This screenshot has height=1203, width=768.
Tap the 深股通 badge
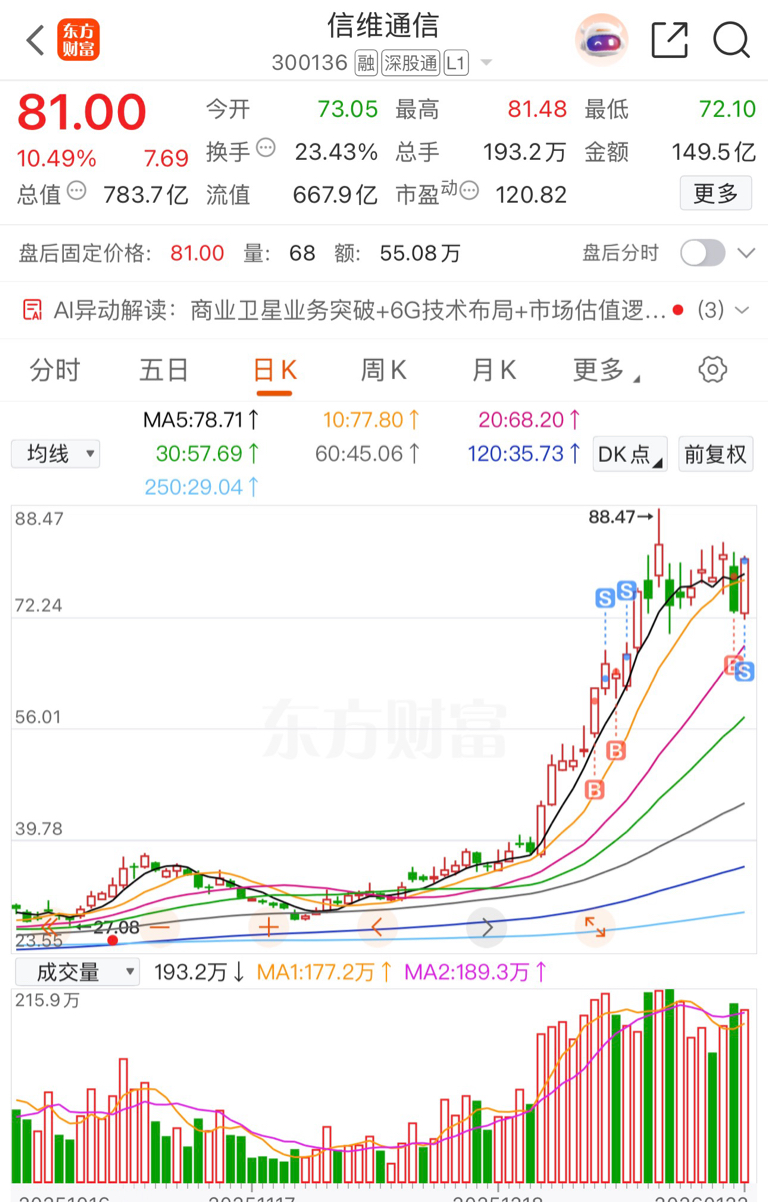410,64
